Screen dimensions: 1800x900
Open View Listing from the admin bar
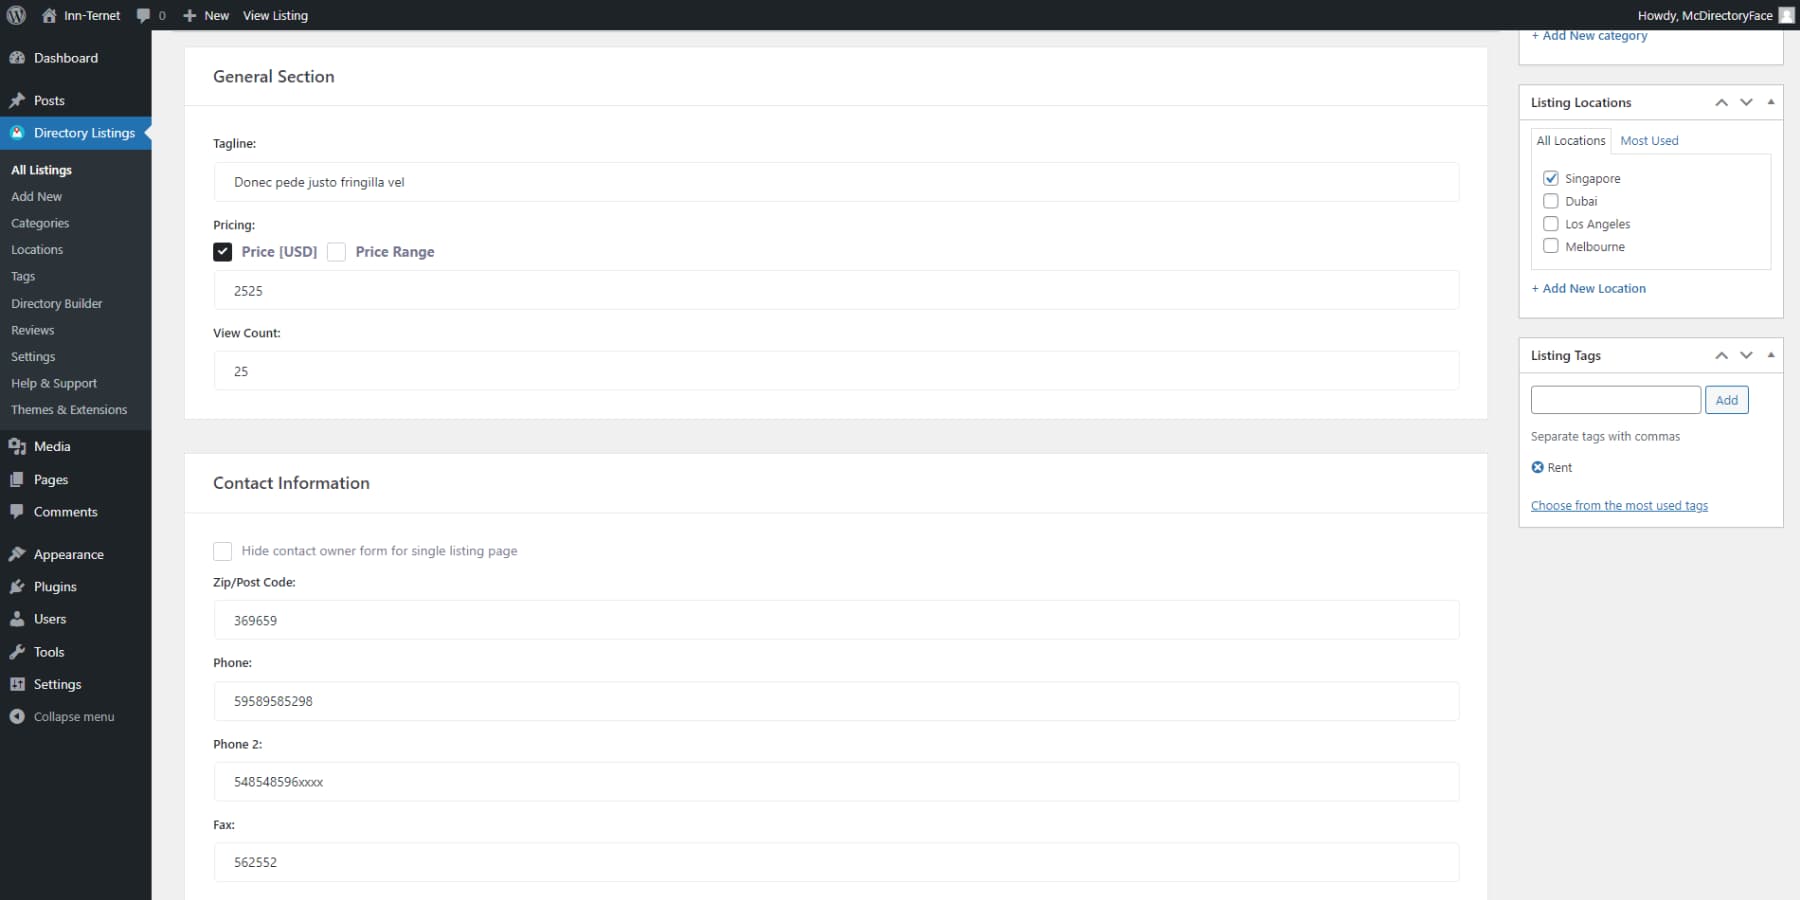pos(275,15)
